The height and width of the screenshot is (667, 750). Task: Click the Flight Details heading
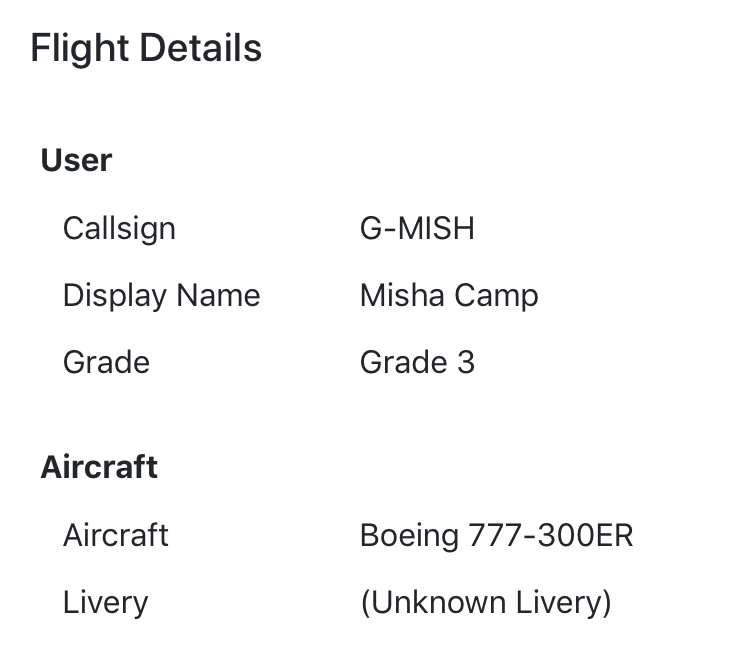pos(146,48)
